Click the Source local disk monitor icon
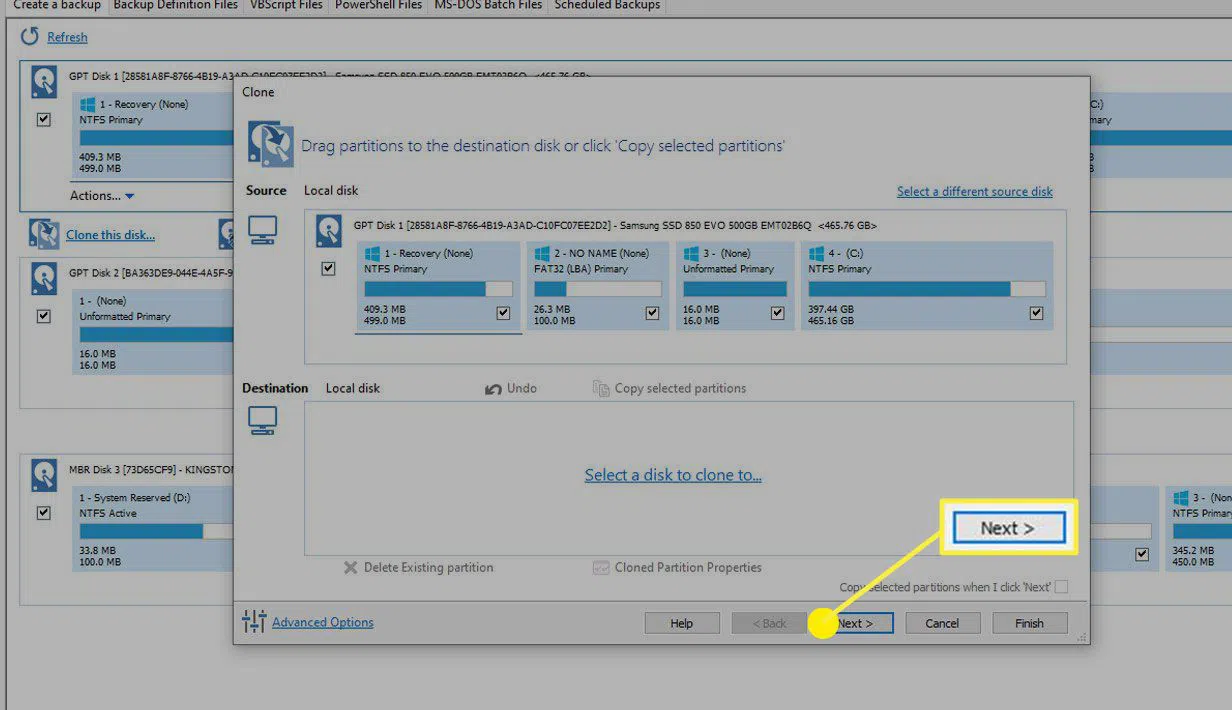The image size is (1232, 710). tap(262, 232)
